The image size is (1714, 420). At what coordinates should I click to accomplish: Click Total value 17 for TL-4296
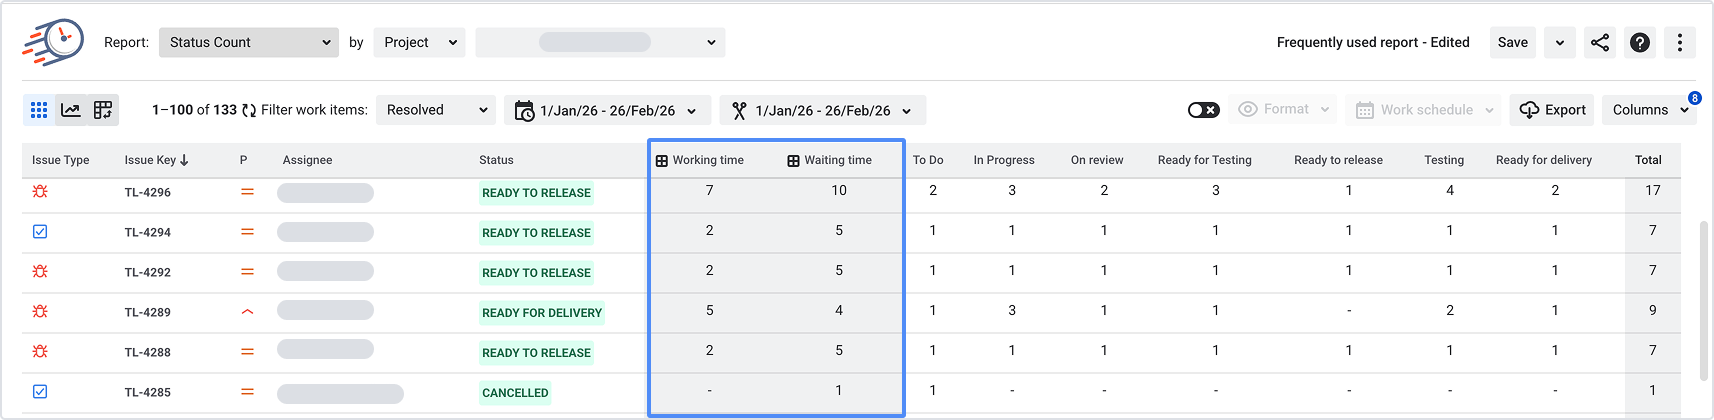tap(1653, 190)
